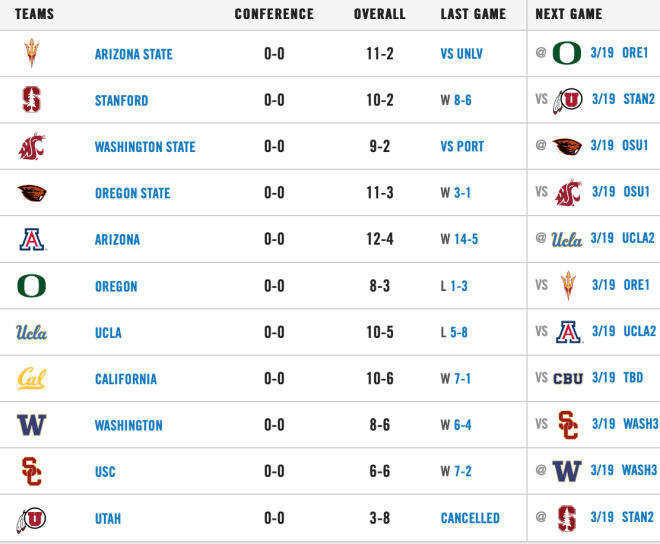
Task: Click the Utah drum and feather logo in Teams column
Action: coord(31,520)
